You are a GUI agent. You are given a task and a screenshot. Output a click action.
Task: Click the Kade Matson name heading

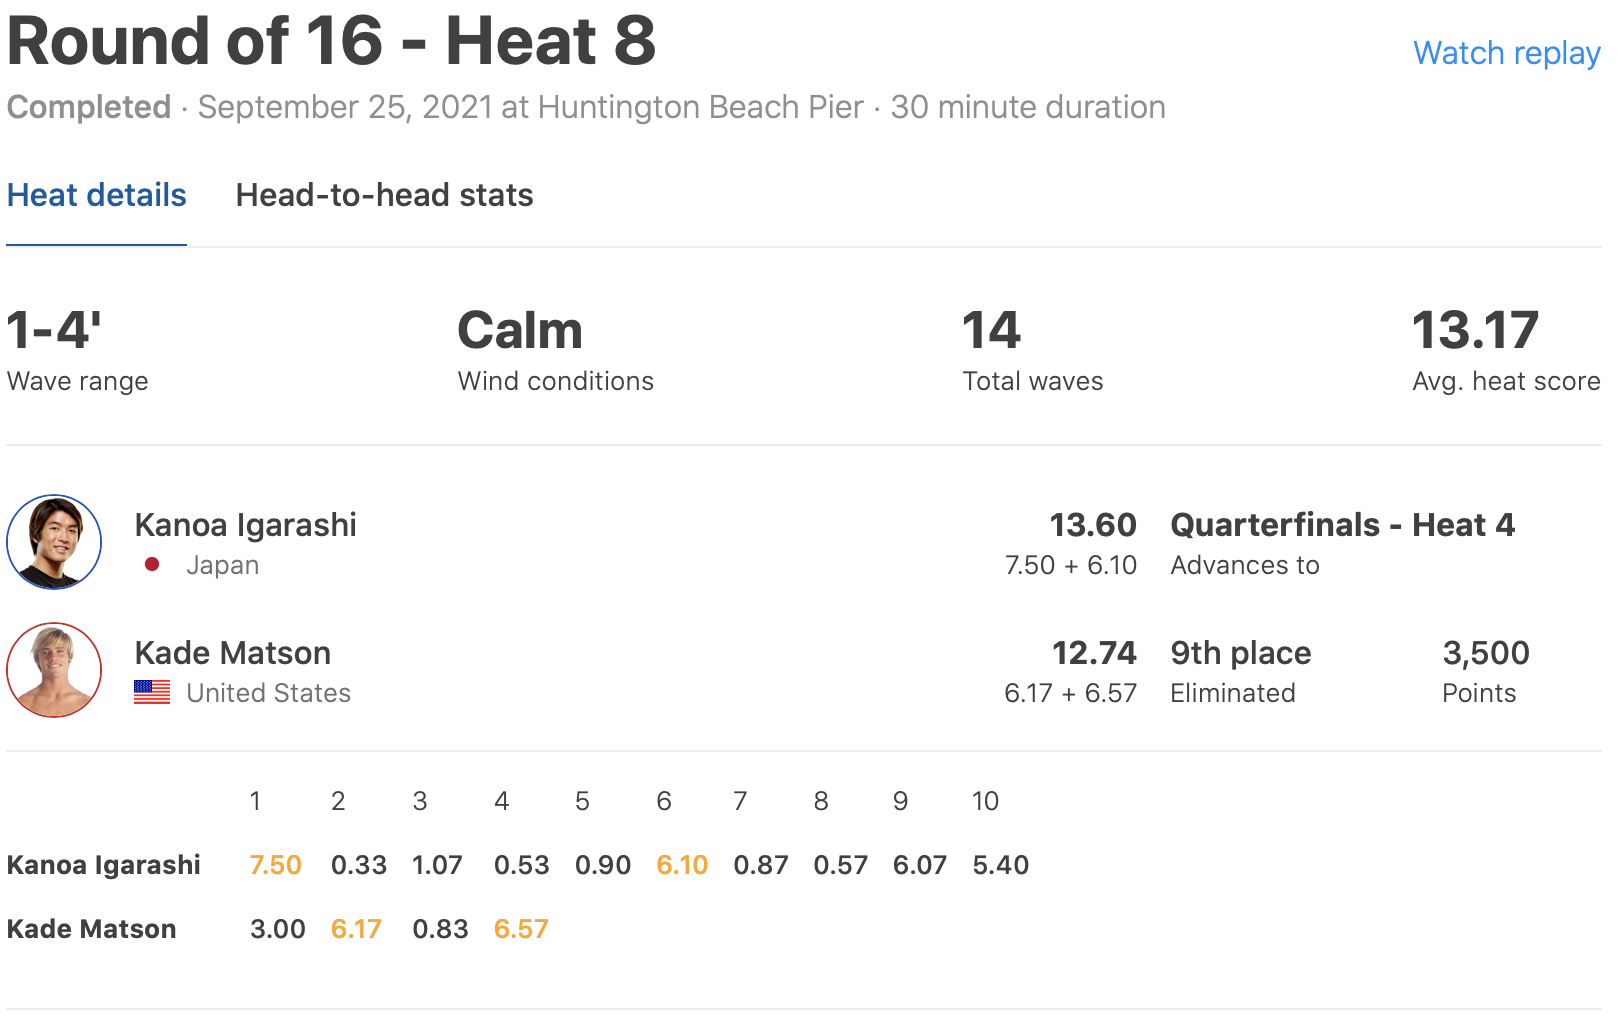(232, 653)
